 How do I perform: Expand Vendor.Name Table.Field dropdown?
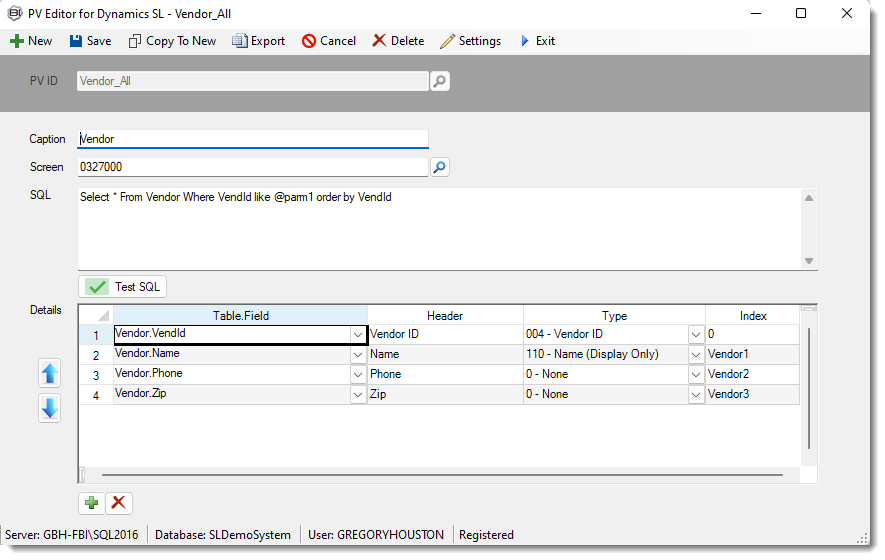point(358,355)
